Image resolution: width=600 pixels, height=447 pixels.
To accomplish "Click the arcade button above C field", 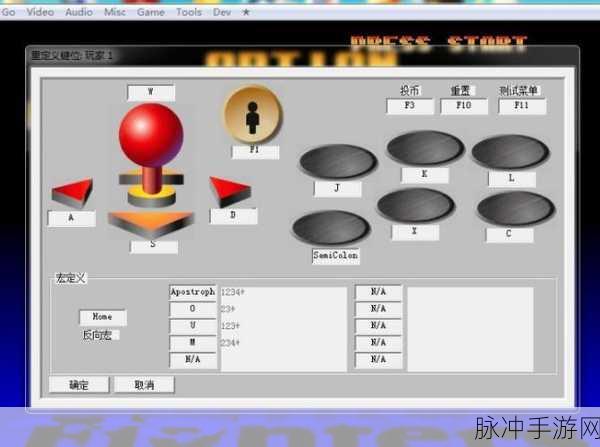I will click(x=516, y=209).
